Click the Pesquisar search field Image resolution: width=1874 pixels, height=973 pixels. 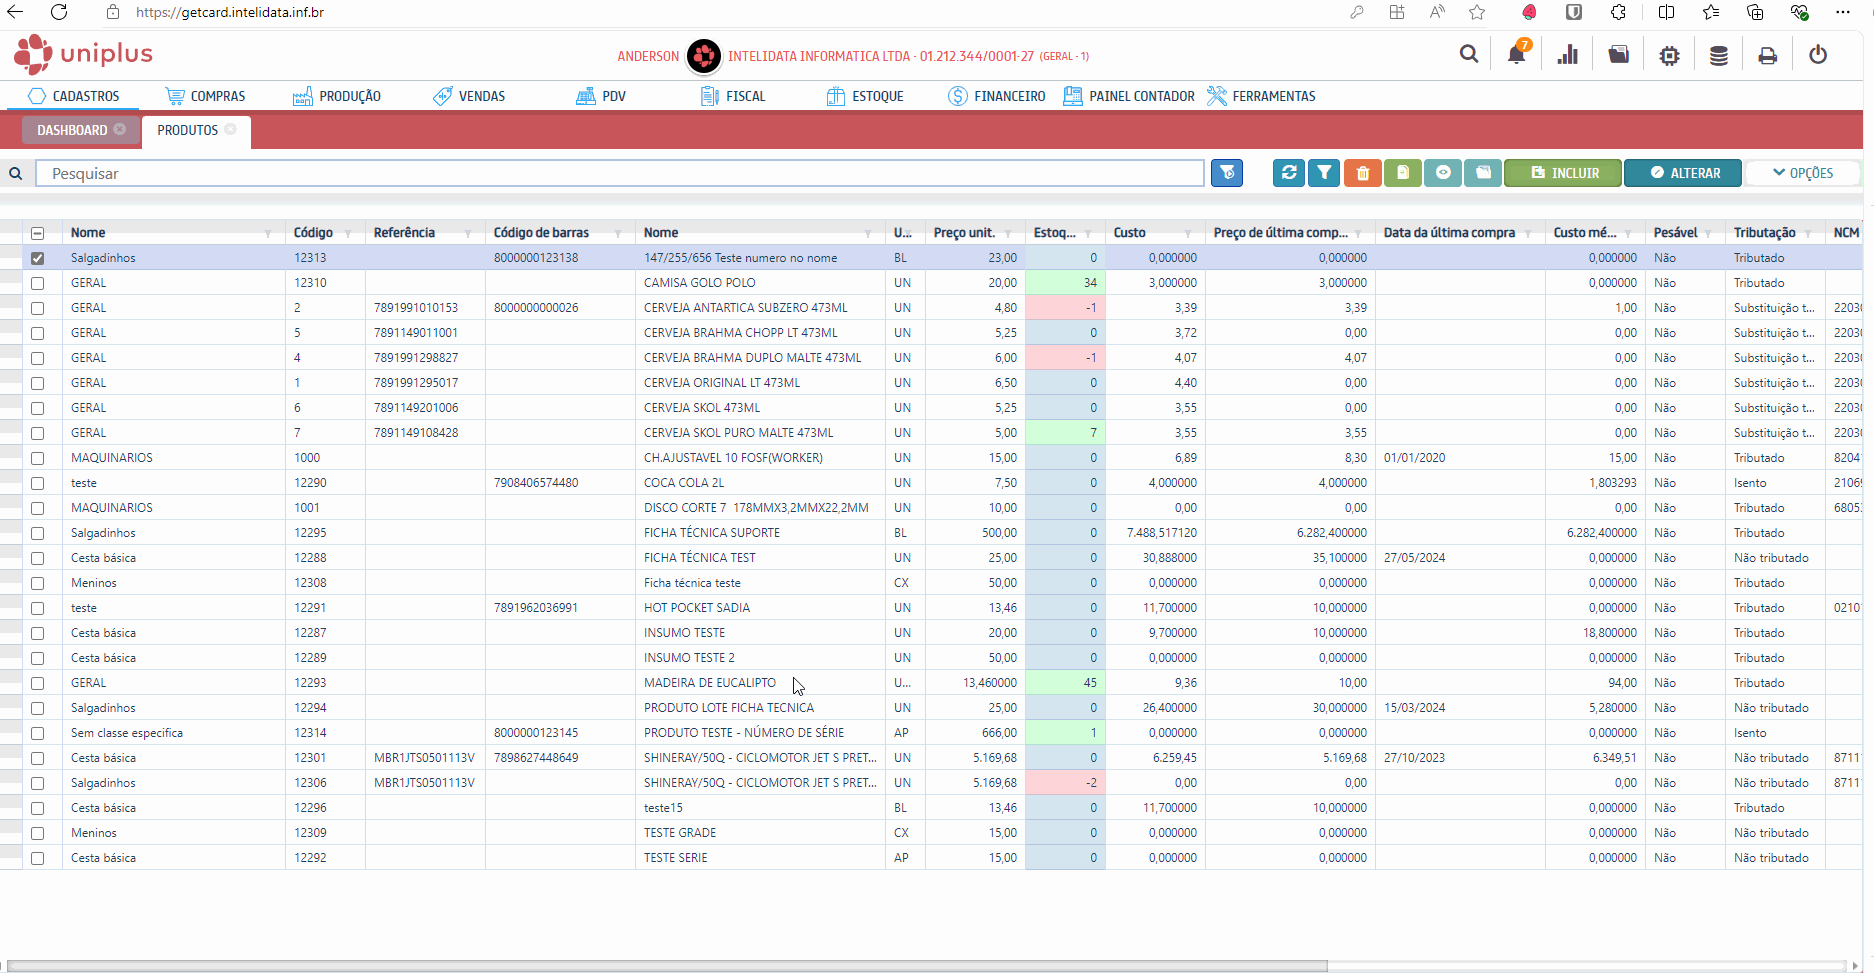620,173
